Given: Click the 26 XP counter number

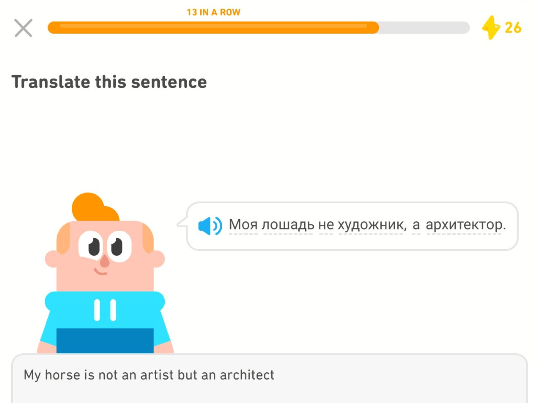Looking at the screenshot, I should coord(513,28).
